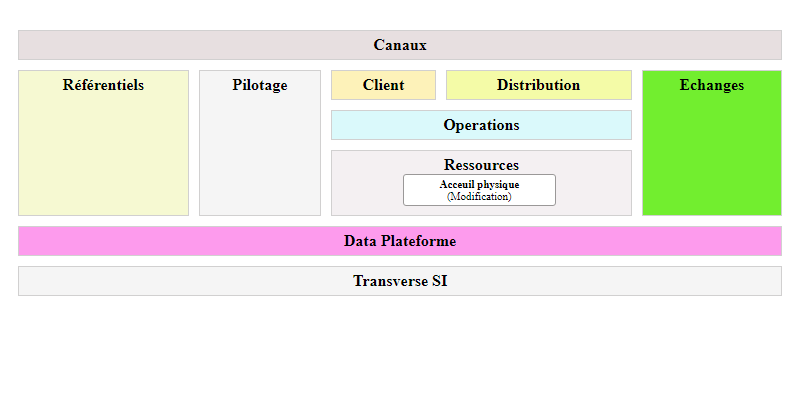Screen dimensions: 800x400
Task: Click the Ressources heading text
Action: (x=481, y=164)
